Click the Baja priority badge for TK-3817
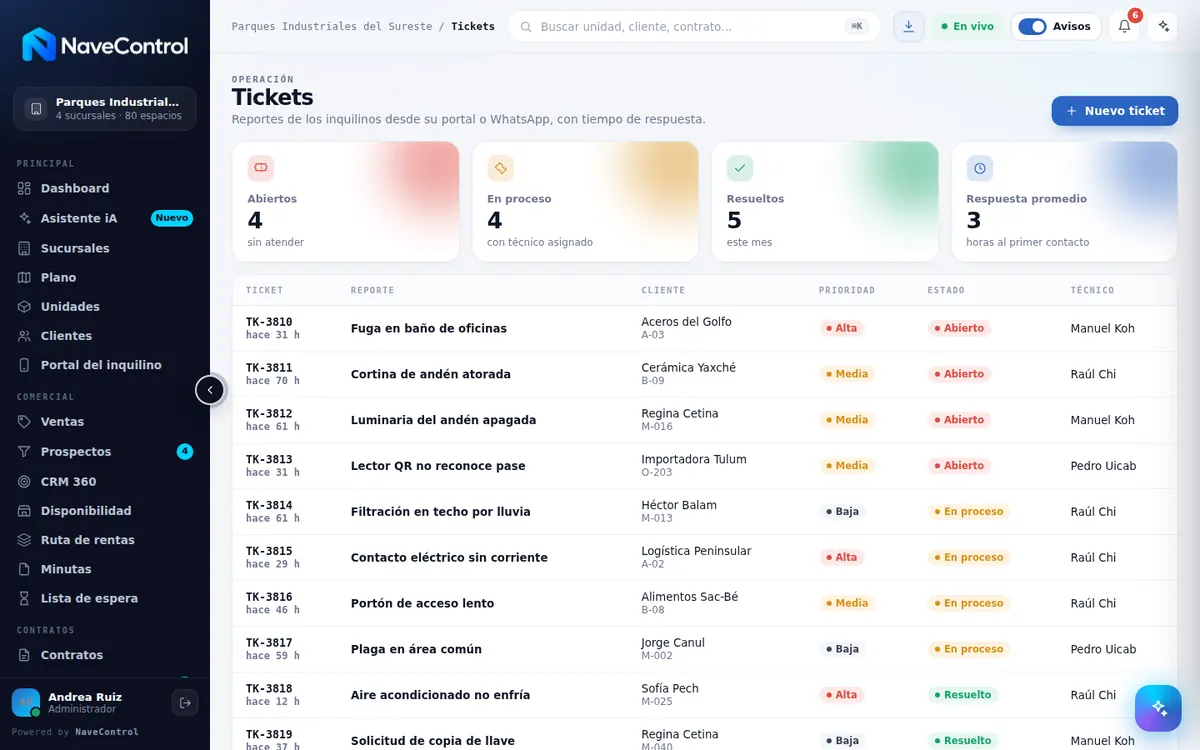This screenshot has height=750, width=1200. click(842, 649)
